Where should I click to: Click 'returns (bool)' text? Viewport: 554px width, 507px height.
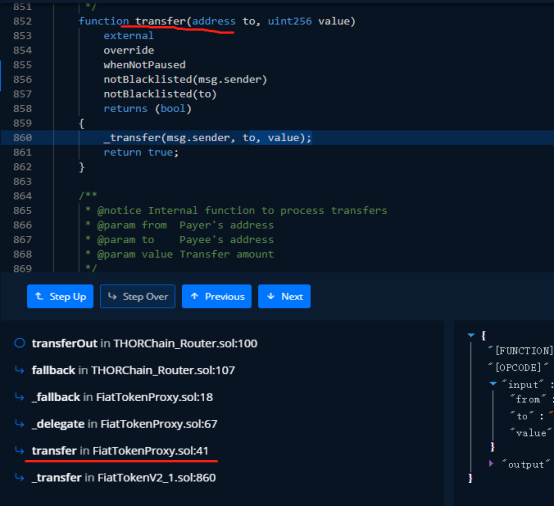pyautogui.click(x=148, y=108)
